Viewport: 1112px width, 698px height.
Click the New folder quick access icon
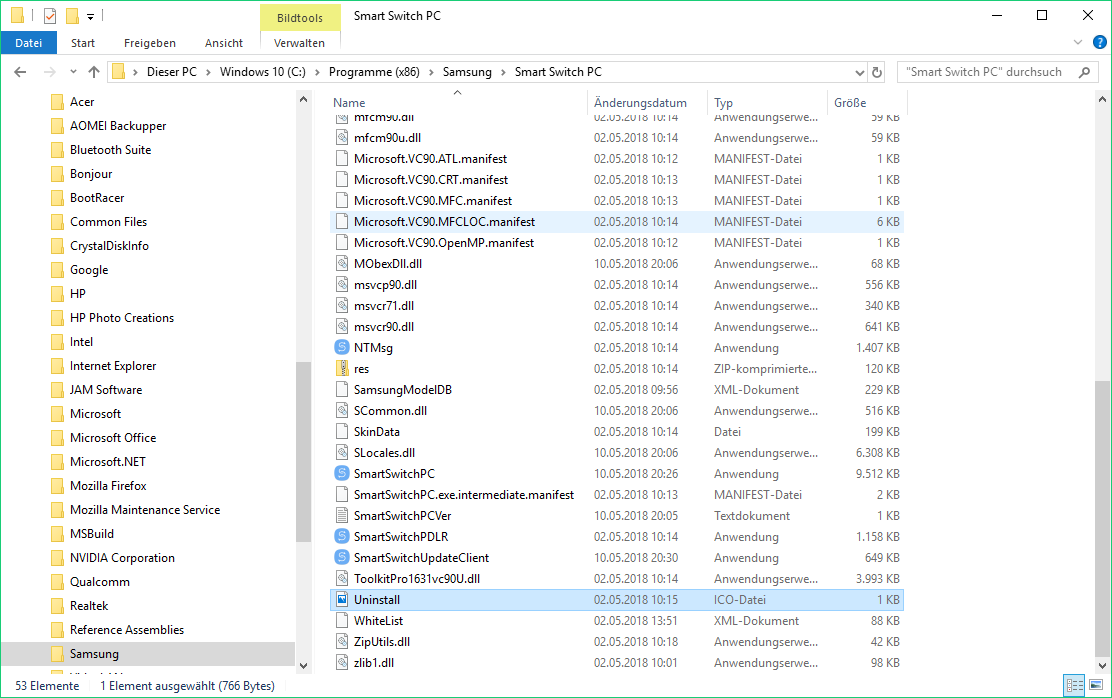click(72, 16)
